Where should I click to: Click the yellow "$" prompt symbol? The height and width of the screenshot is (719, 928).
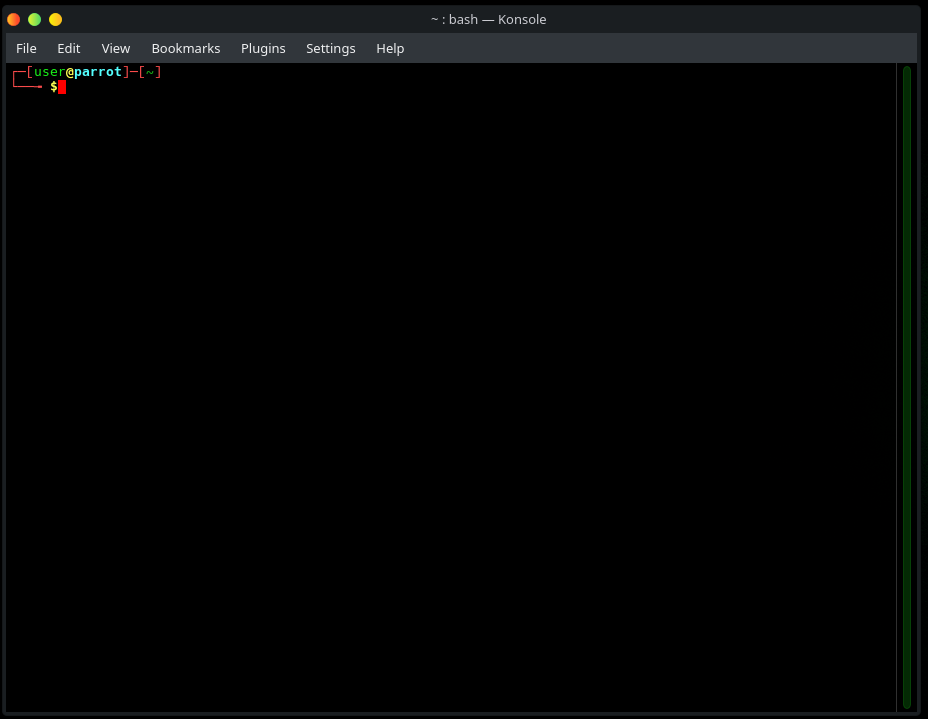pos(53,87)
